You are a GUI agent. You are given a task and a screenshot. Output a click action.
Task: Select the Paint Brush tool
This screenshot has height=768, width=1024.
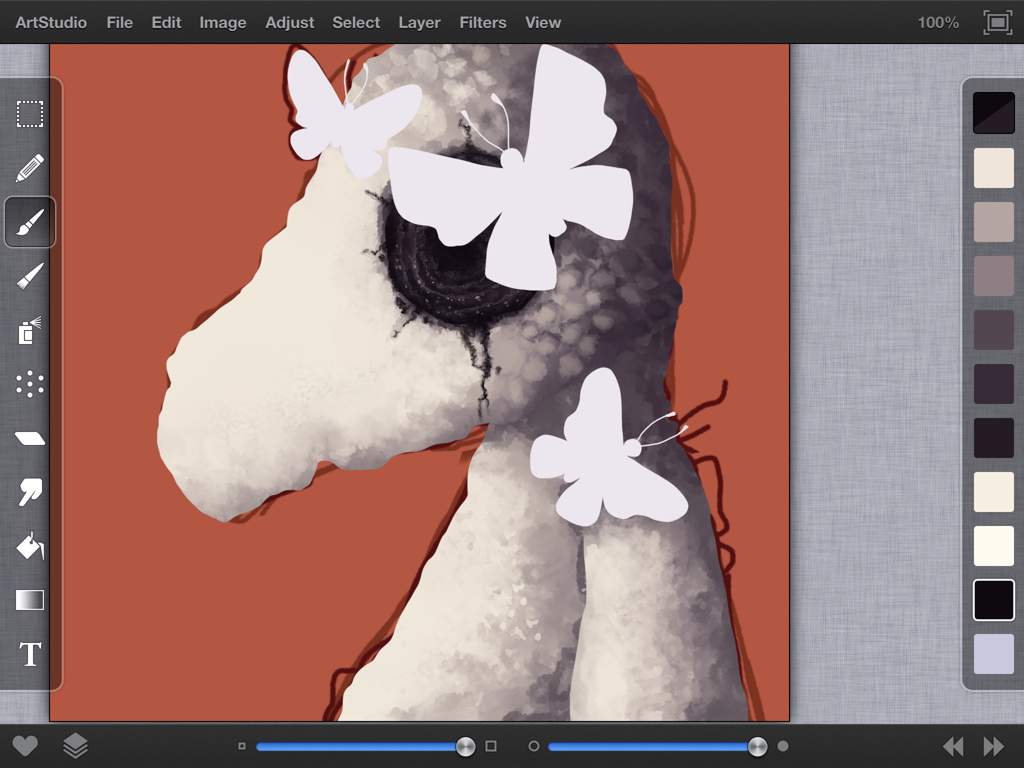pyautogui.click(x=30, y=222)
